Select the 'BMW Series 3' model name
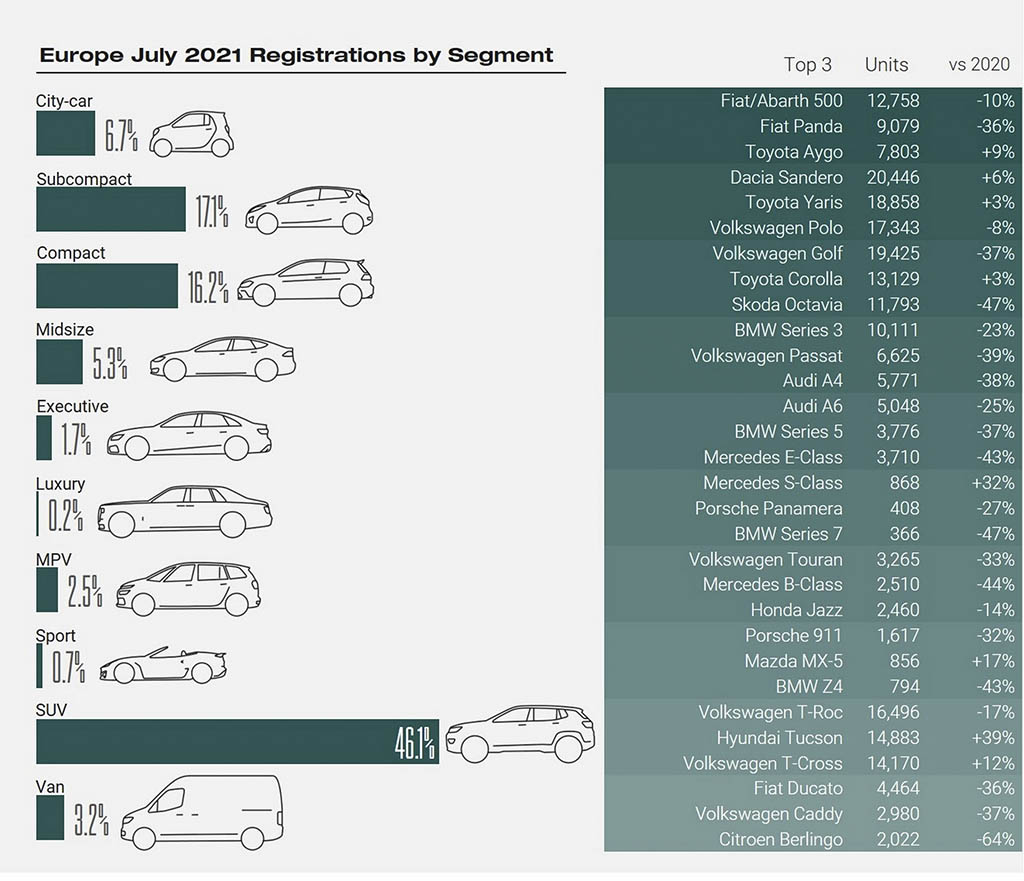The image size is (1024, 881). click(x=788, y=330)
